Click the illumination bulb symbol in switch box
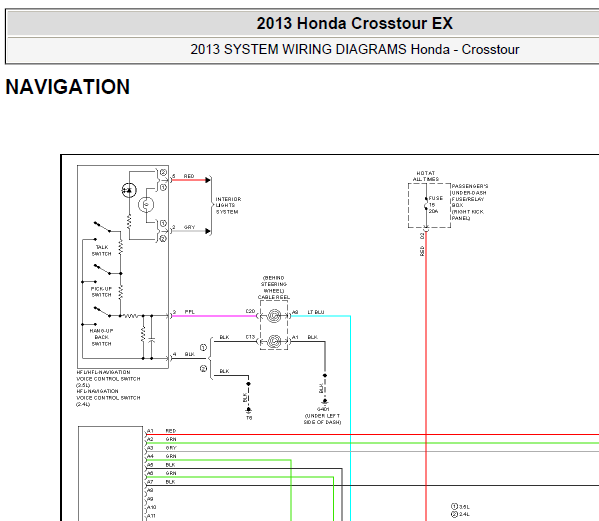 tap(146, 205)
